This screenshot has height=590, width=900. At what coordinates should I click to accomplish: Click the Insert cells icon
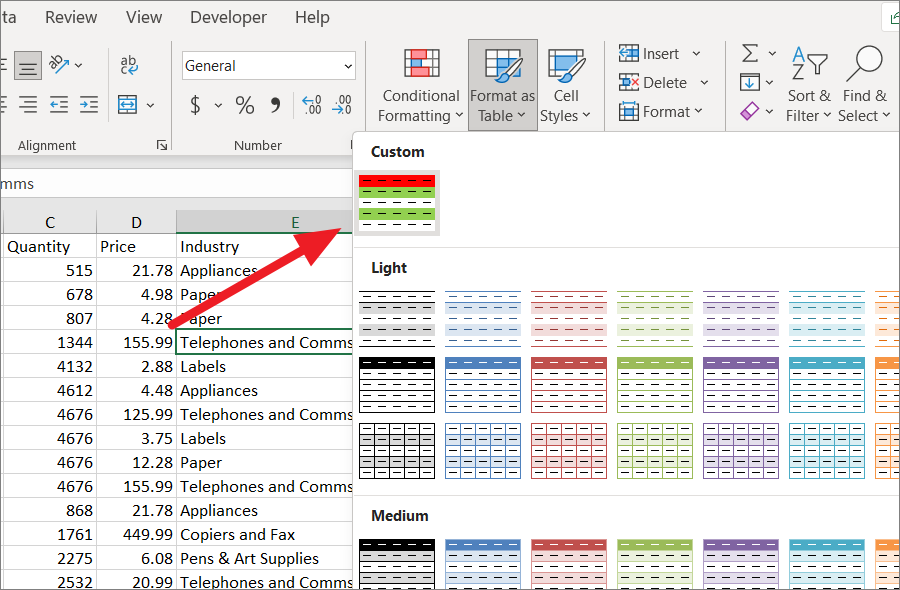click(629, 53)
